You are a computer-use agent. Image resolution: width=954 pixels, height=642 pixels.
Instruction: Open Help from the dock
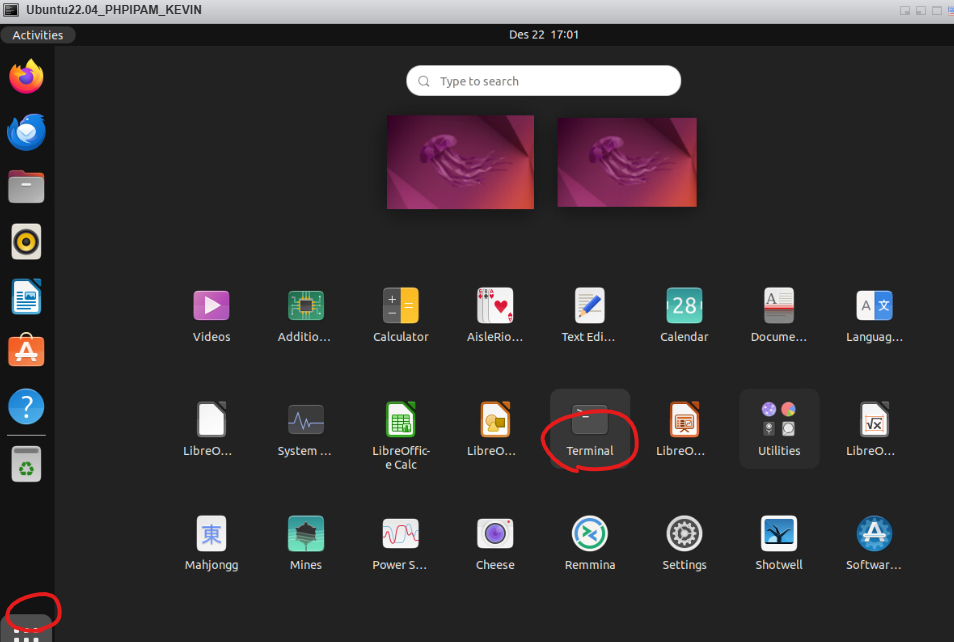26,406
